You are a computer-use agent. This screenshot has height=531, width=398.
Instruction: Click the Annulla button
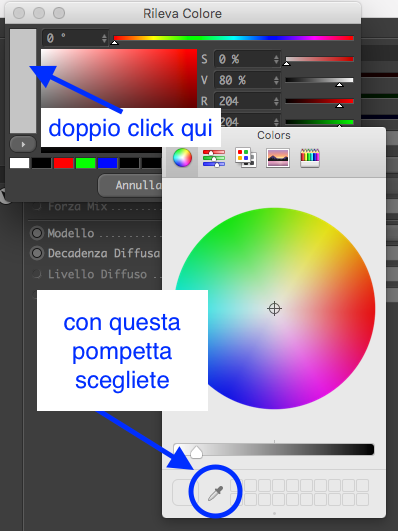(130, 185)
